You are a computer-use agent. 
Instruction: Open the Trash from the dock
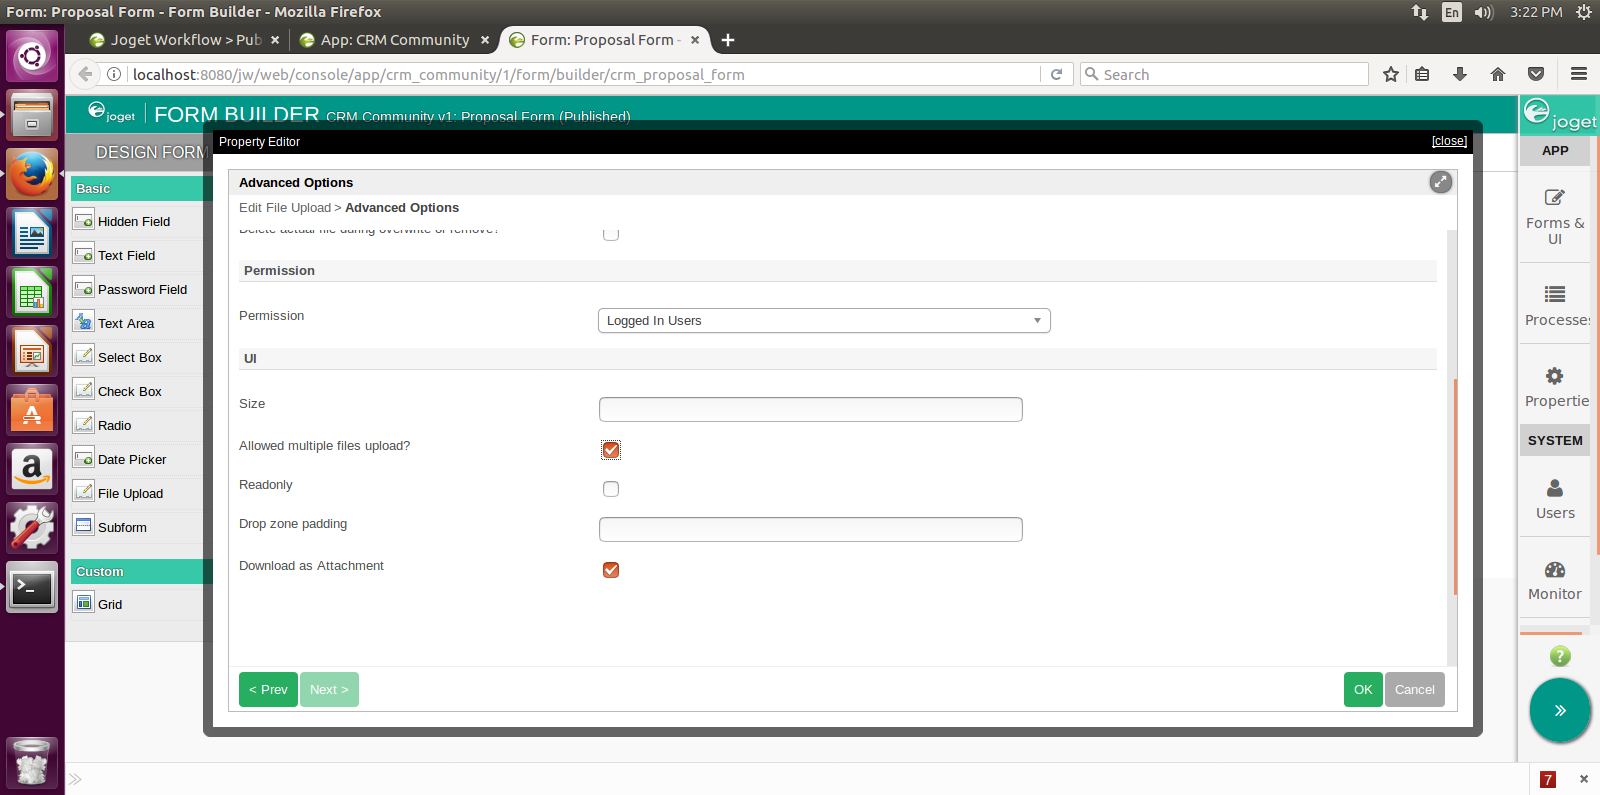[x=32, y=762]
